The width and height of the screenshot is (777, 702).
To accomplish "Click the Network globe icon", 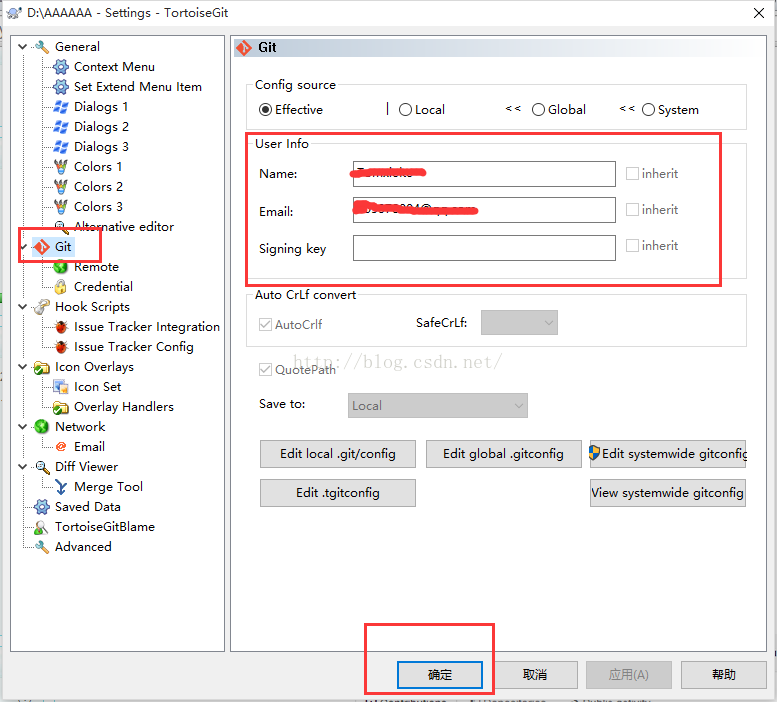I will point(42,427).
